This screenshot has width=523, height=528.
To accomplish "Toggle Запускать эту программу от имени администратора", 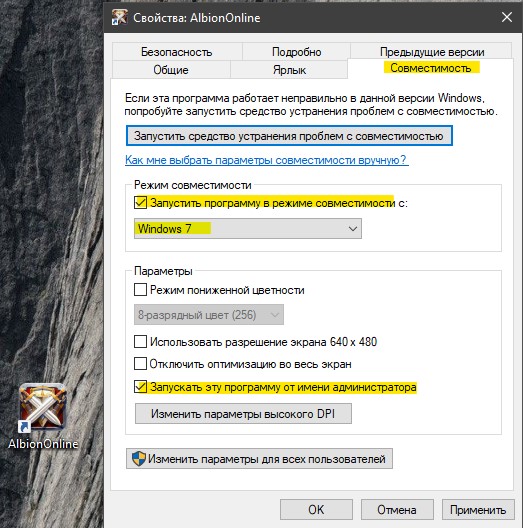I will click(140, 387).
